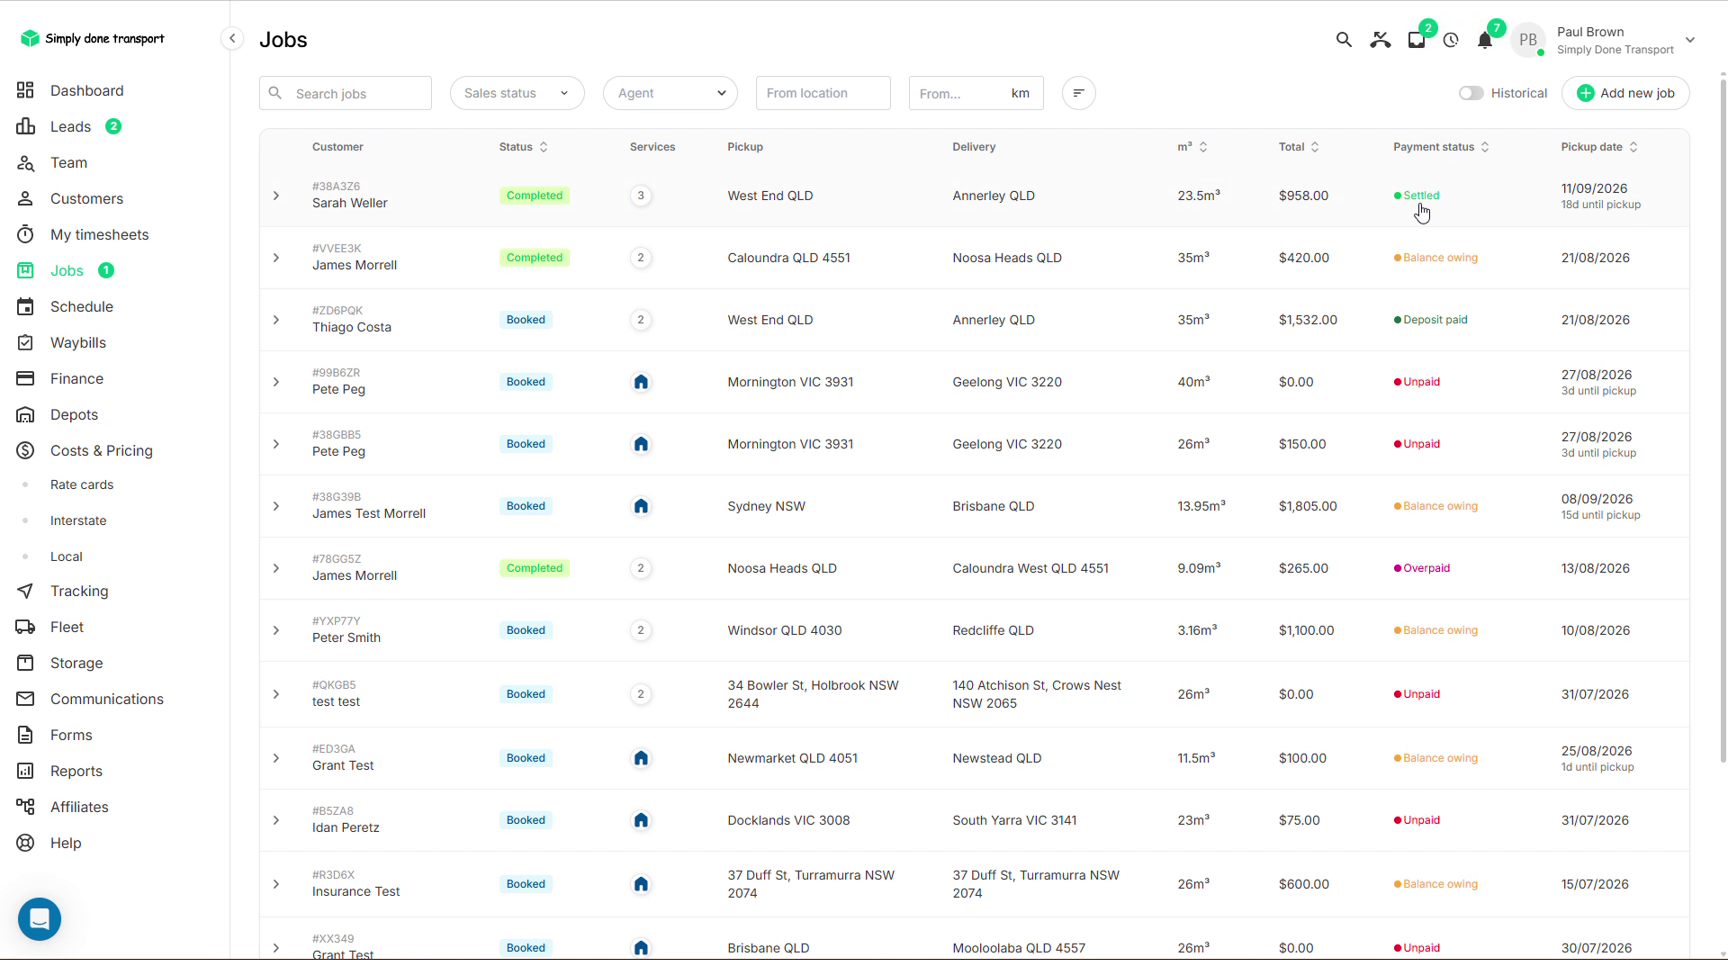The image size is (1728, 960).
Task: Expand the Idan Peretz job row
Action: [276, 820]
